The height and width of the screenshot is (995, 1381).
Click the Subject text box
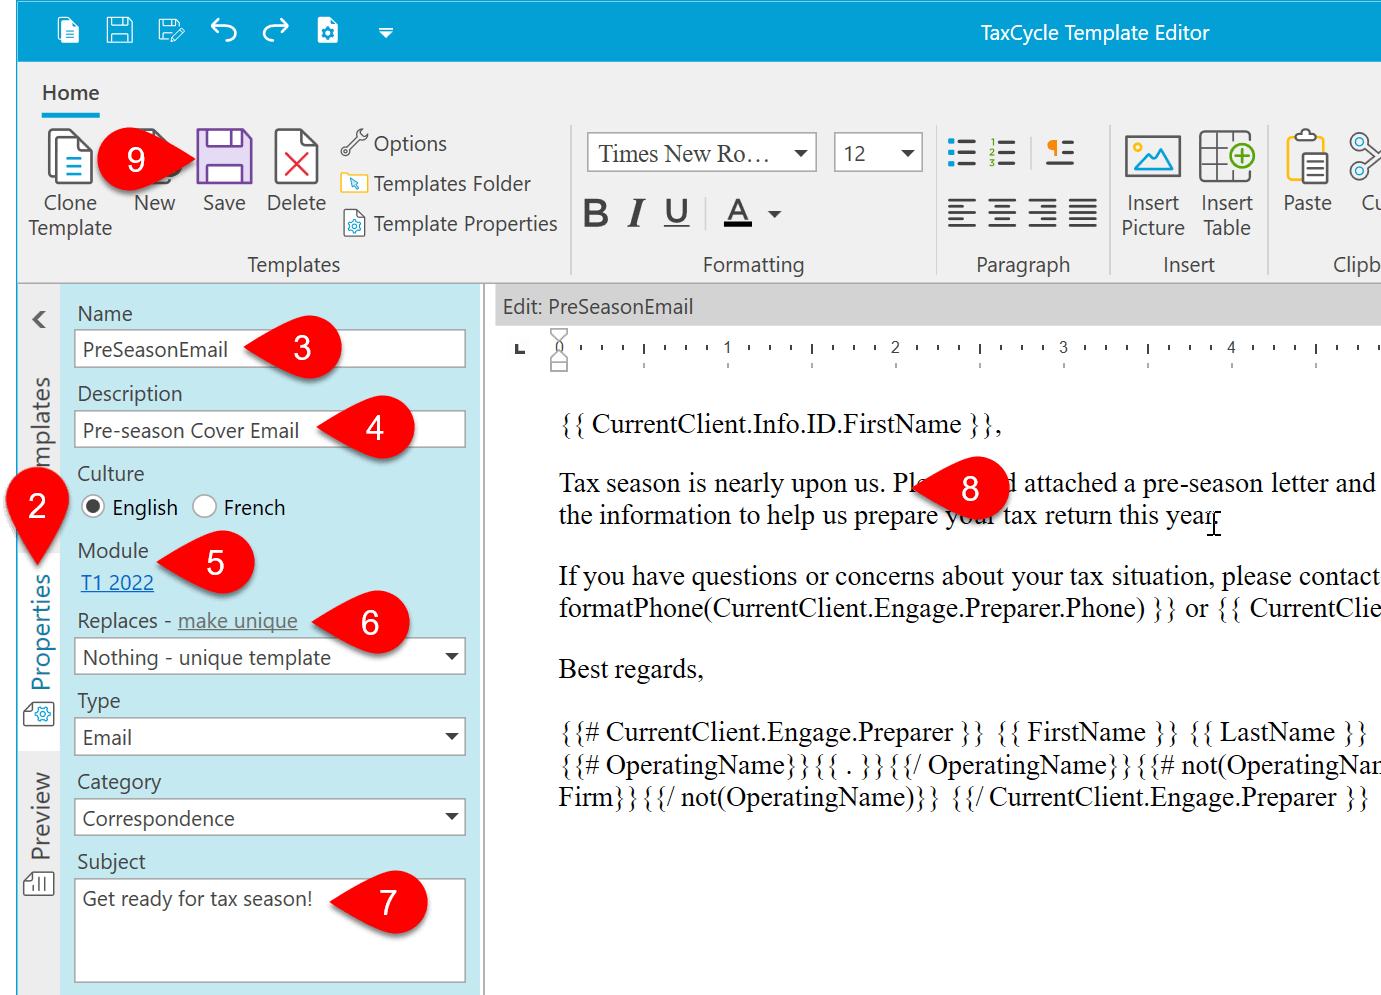270,930
